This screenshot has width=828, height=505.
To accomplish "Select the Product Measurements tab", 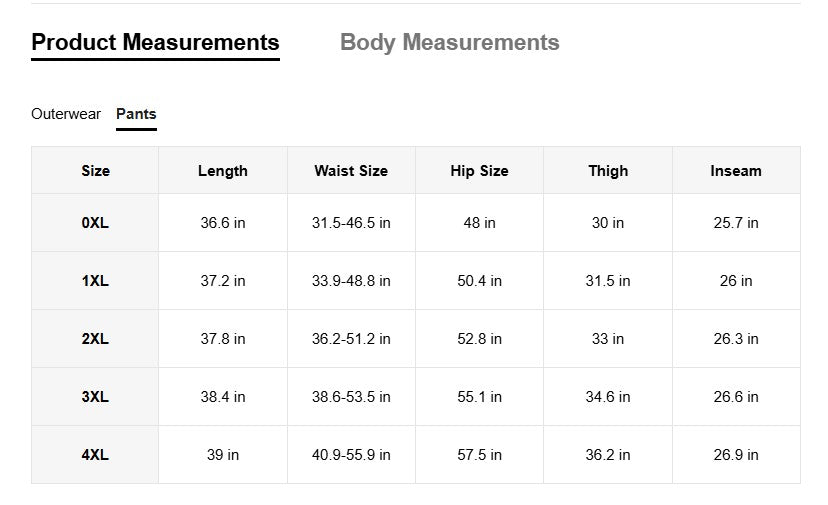I will [x=155, y=43].
